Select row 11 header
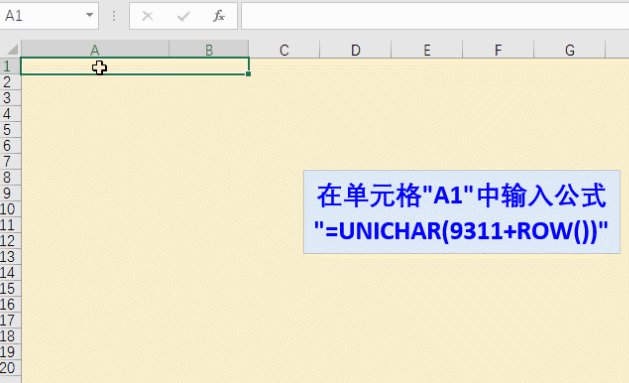629x383 pixels. (x=10, y=225)
